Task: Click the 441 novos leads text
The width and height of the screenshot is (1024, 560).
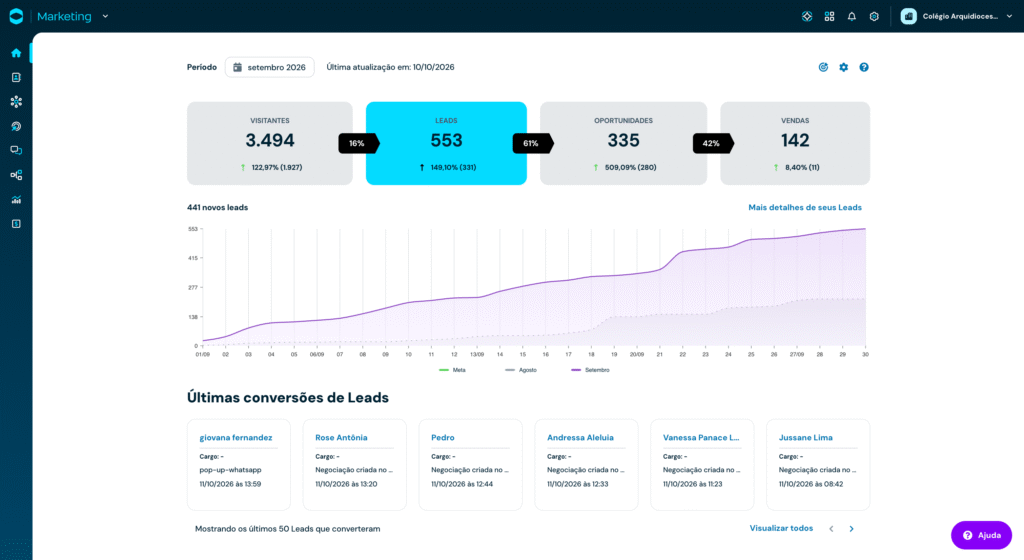Action: [x=217, y=208]
